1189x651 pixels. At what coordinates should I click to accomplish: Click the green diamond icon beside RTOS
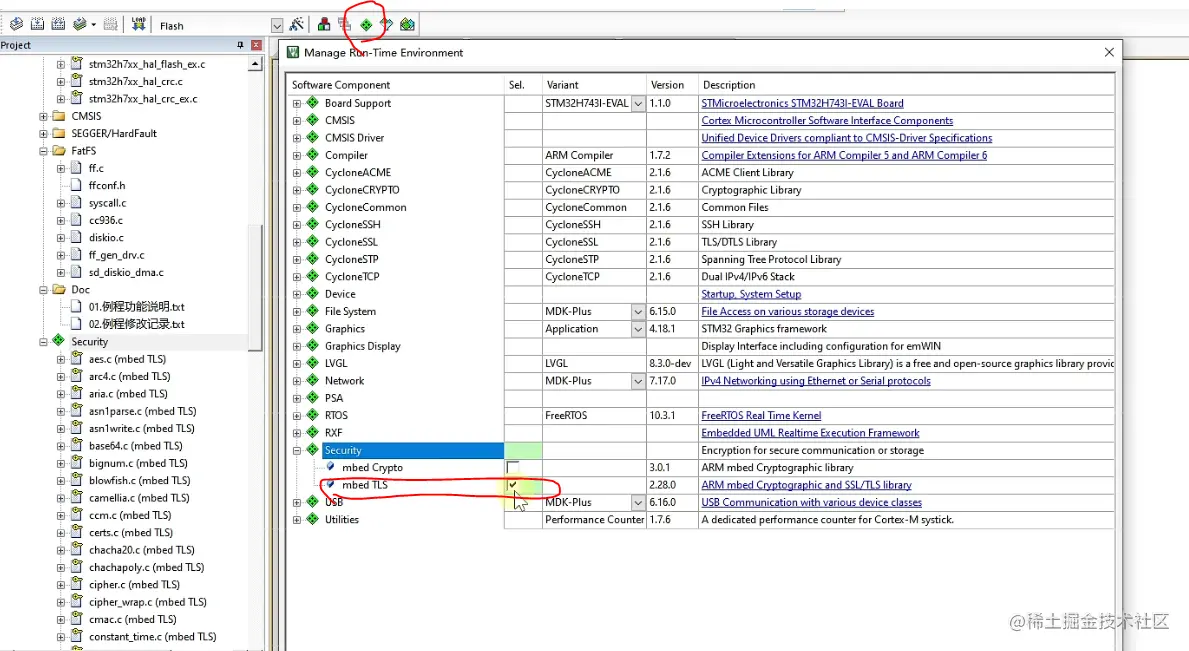click(x=312, y=415)
